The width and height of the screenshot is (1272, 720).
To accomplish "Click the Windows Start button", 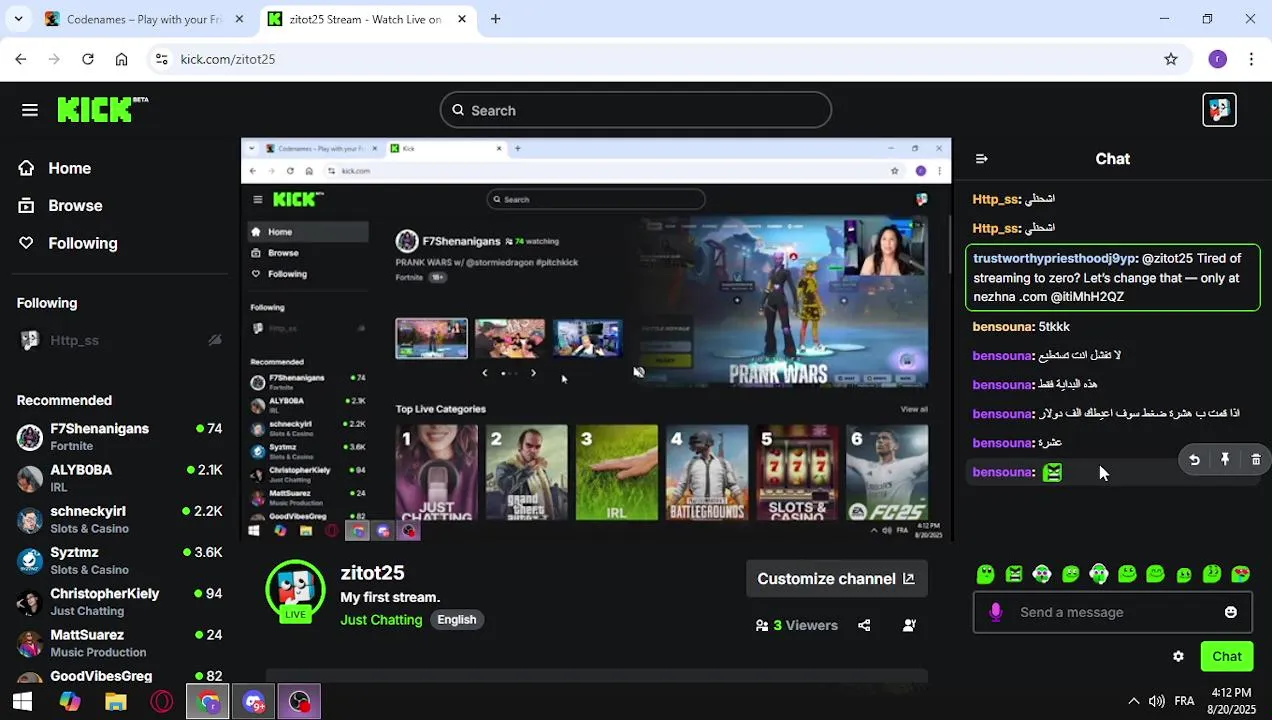I will tap(22, 702).
